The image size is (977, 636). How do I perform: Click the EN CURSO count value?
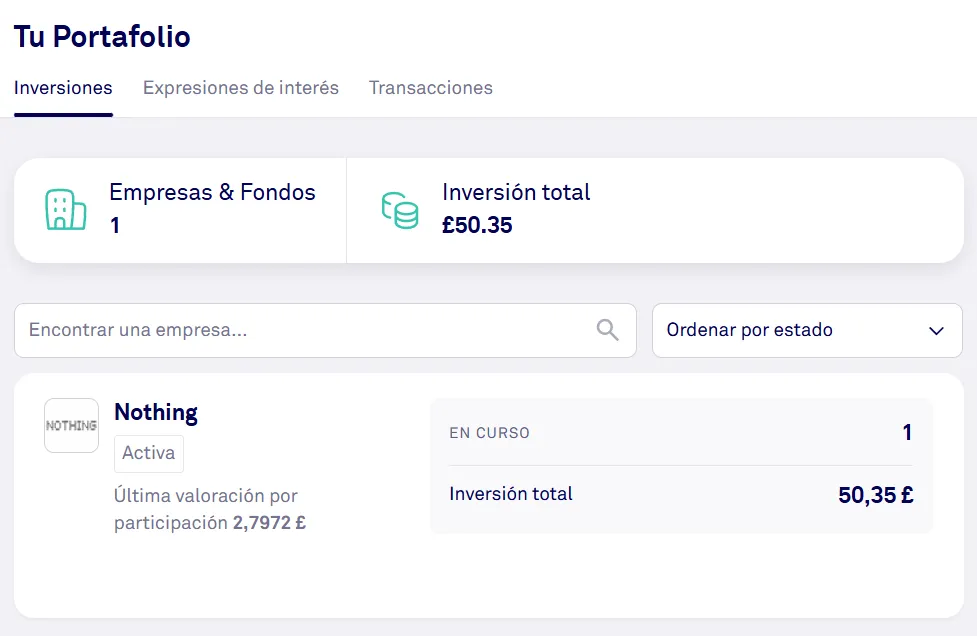click(906, 432)
